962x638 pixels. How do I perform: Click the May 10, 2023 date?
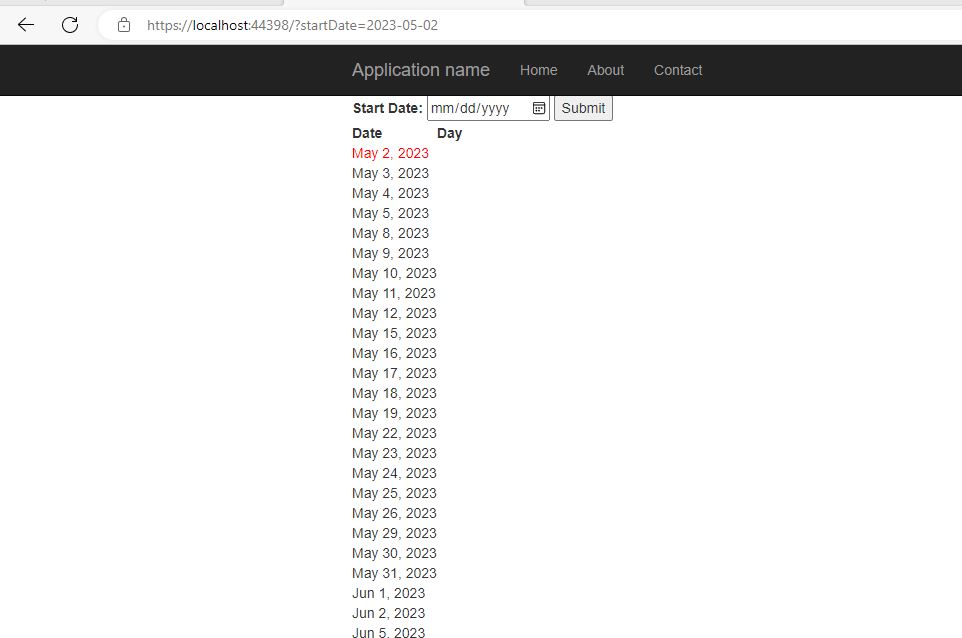[393, 273]
